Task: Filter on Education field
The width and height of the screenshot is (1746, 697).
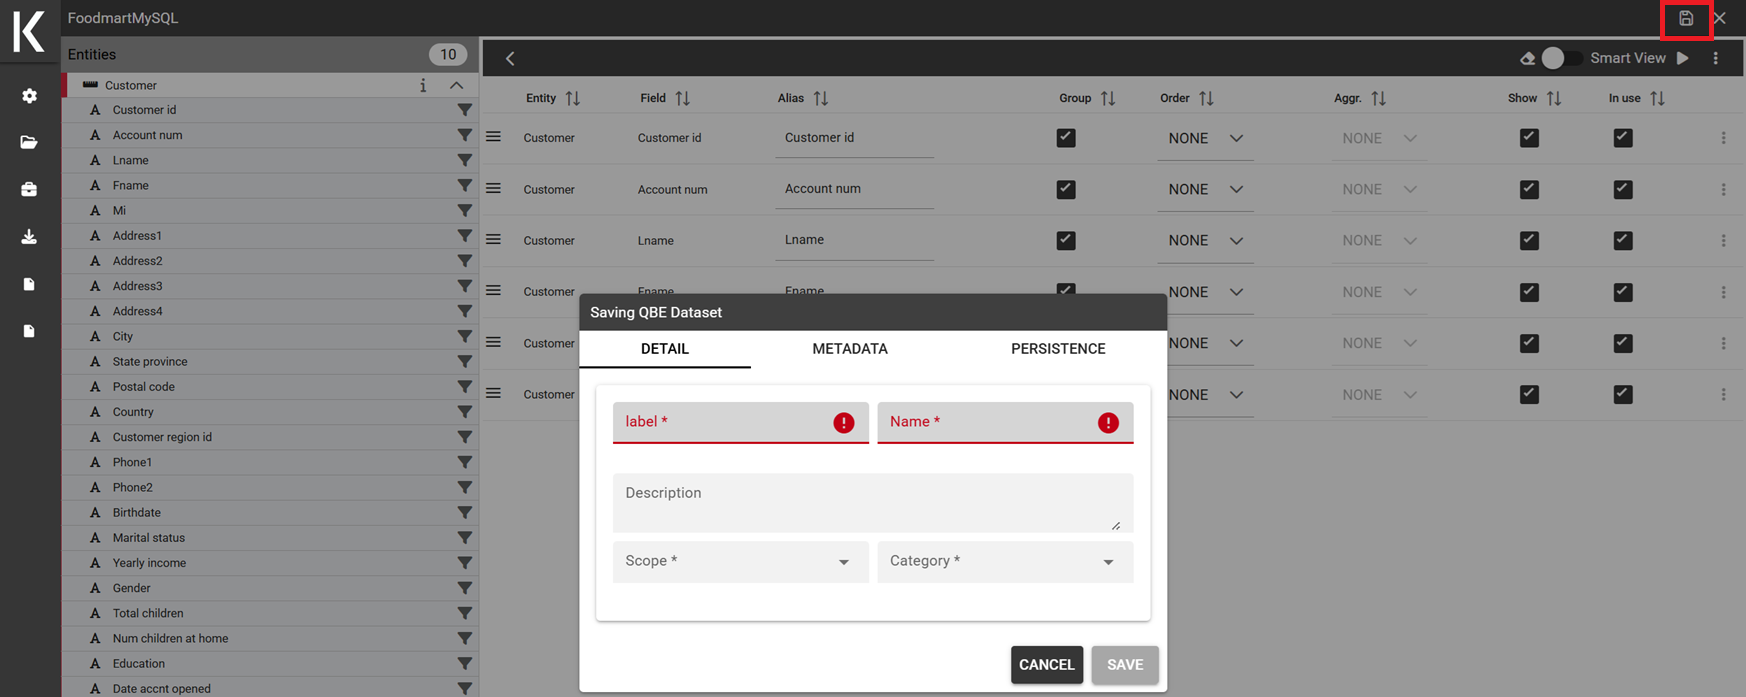Action: [465, 663]
